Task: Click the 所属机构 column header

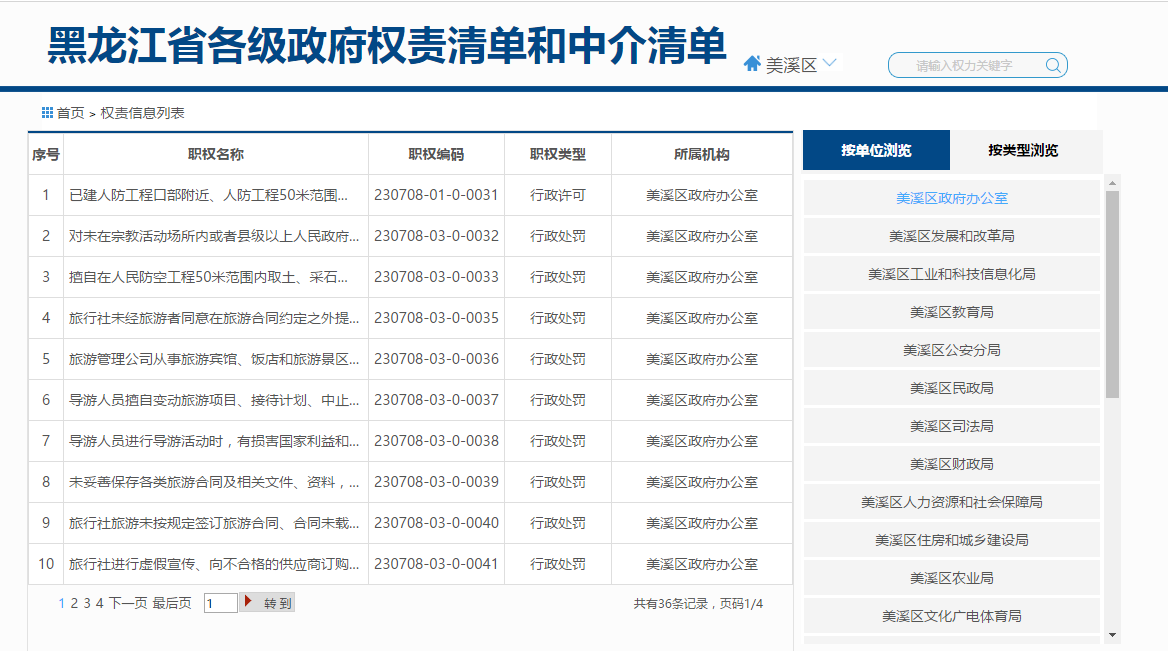Action: tap(702, 154)
